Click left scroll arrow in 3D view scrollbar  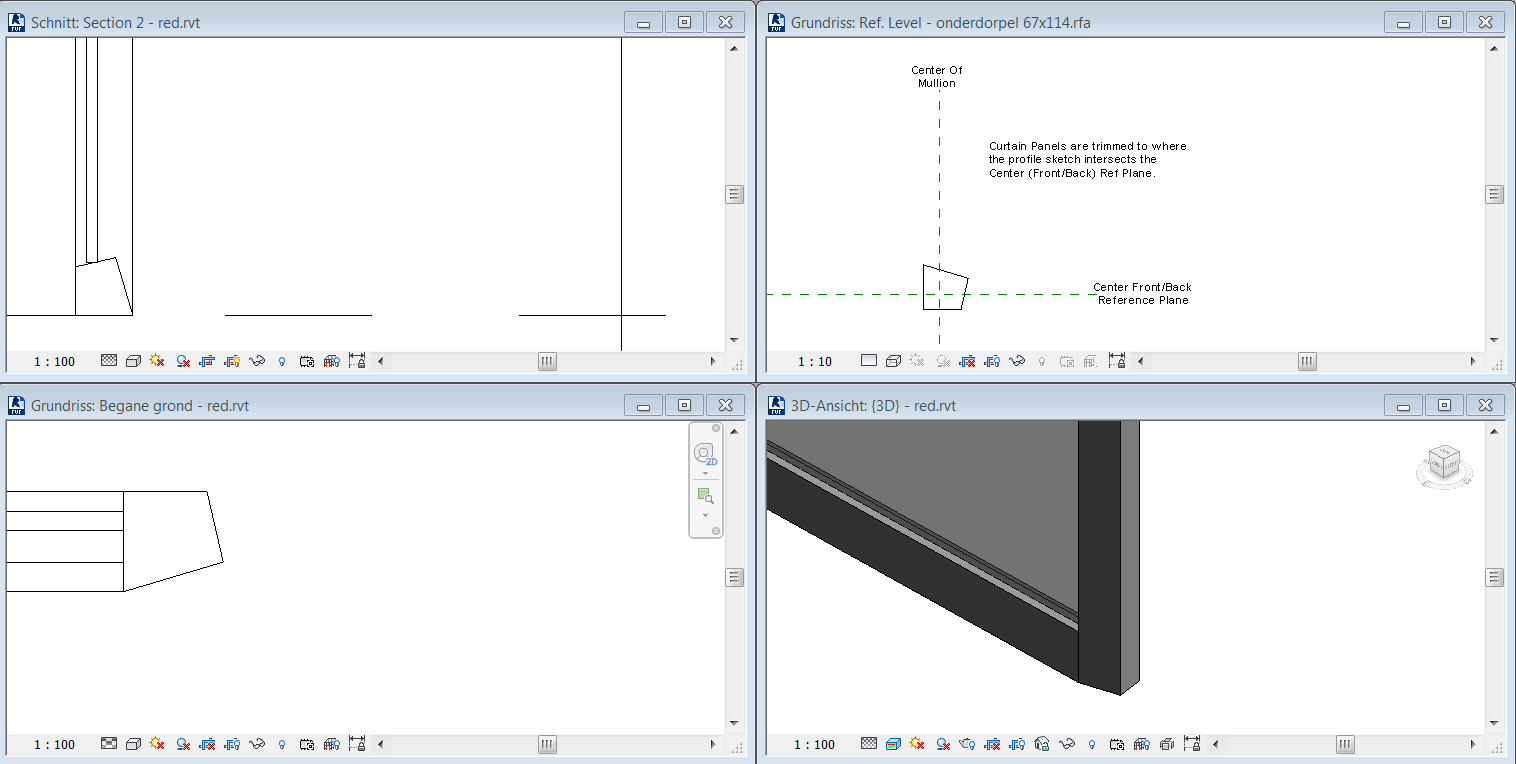coord(1217,744)
